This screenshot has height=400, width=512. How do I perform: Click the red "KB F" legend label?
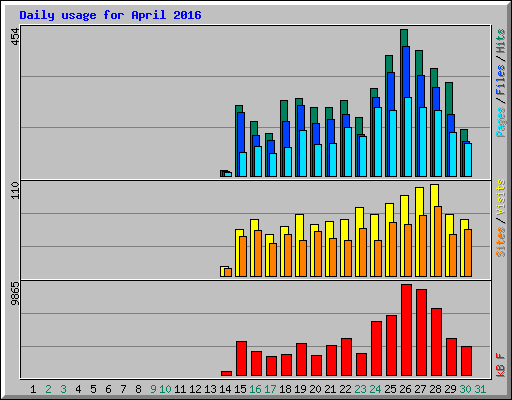point(500,365)
